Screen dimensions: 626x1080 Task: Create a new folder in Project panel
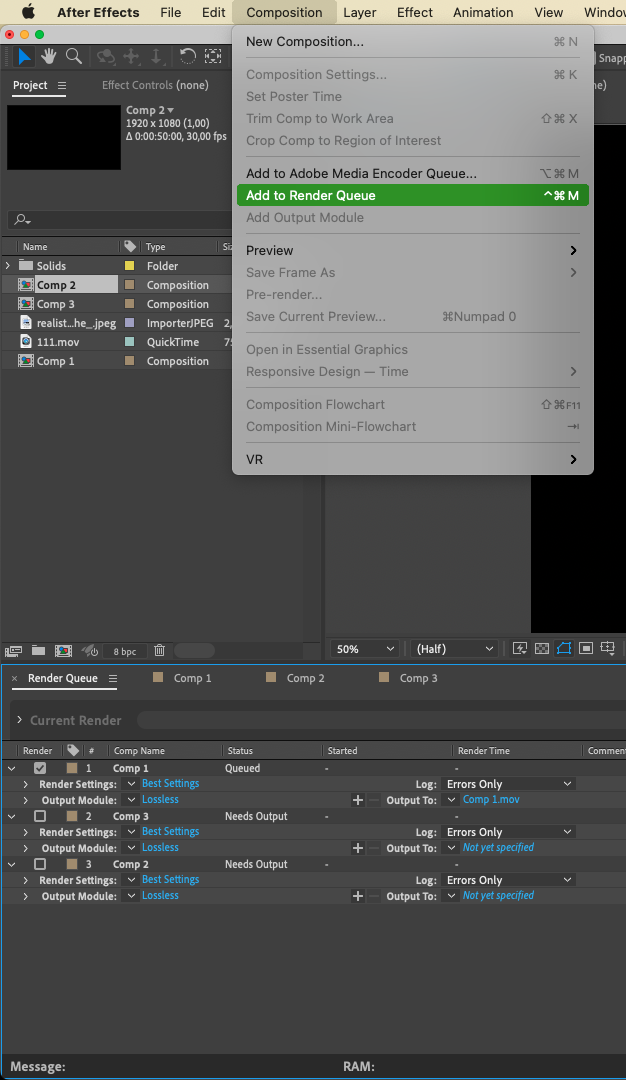point(39,650)
